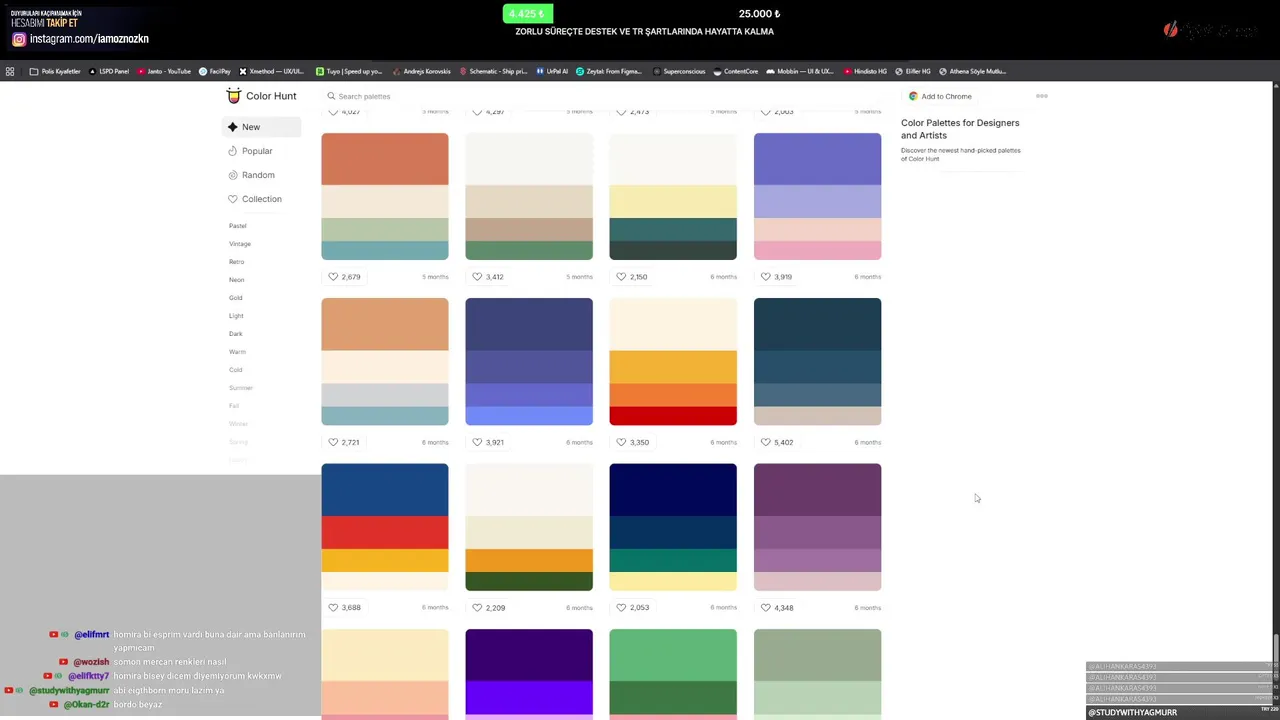The width and height of the screenshot is (1280, 720).
Task: Open the Tuyo bookmark
Action: 349,71
